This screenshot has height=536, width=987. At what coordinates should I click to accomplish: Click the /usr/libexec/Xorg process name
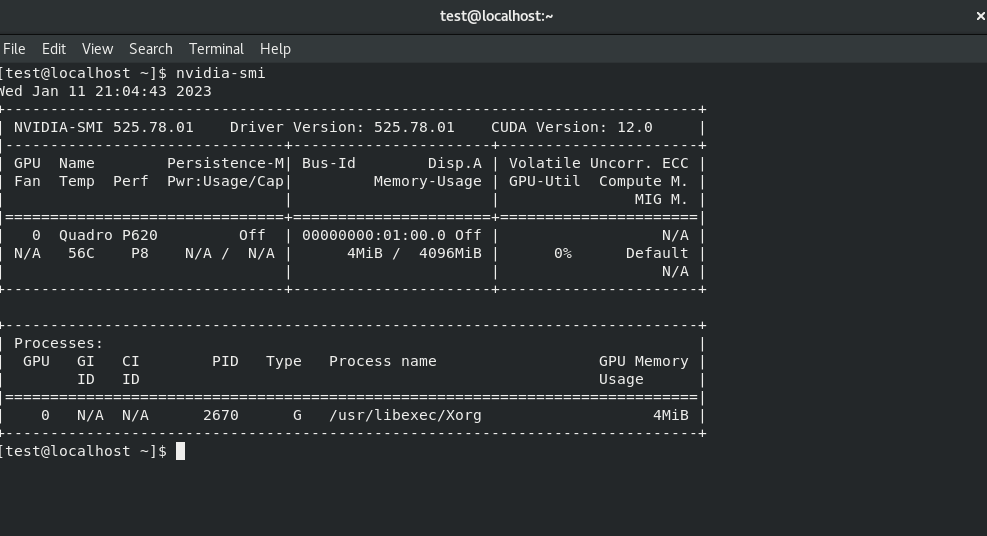(405, 416)
